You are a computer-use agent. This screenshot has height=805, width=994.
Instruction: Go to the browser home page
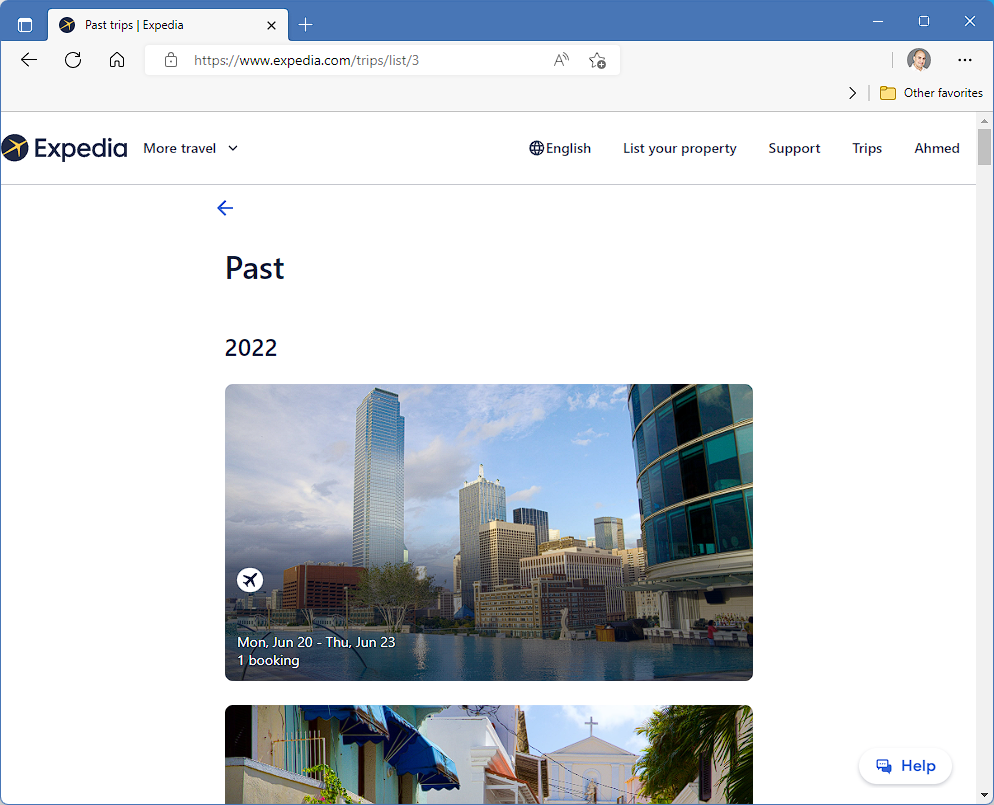[x=117, y=60]
